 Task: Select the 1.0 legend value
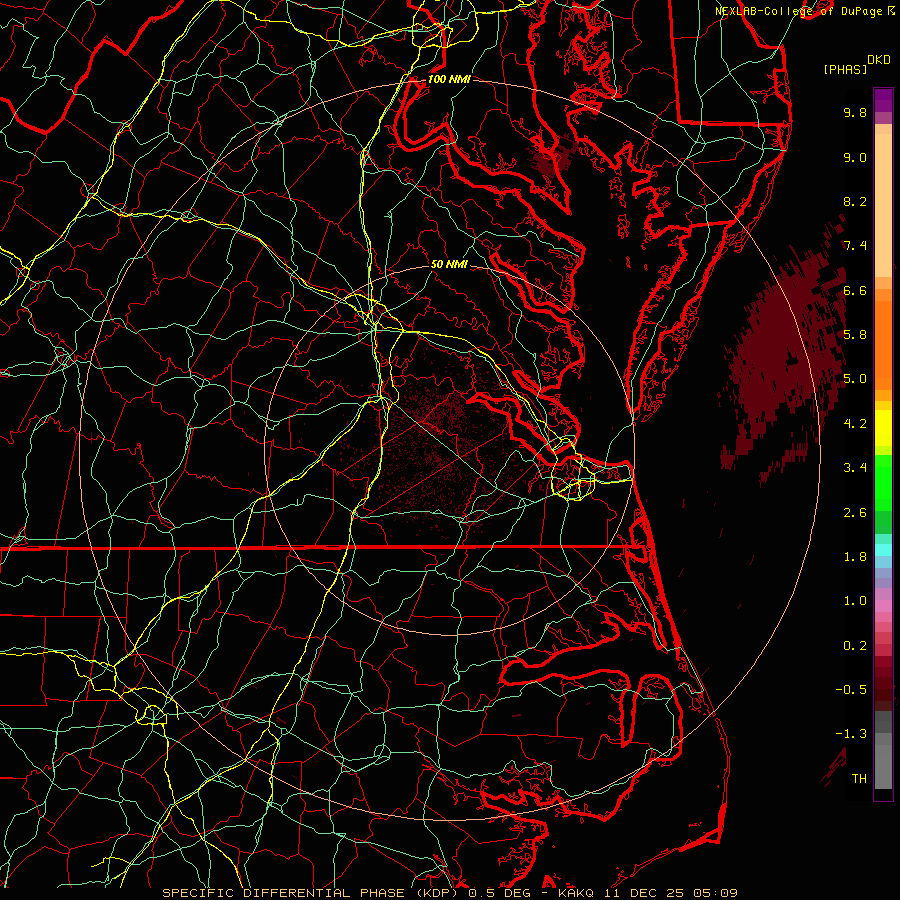tap(855, 601)
